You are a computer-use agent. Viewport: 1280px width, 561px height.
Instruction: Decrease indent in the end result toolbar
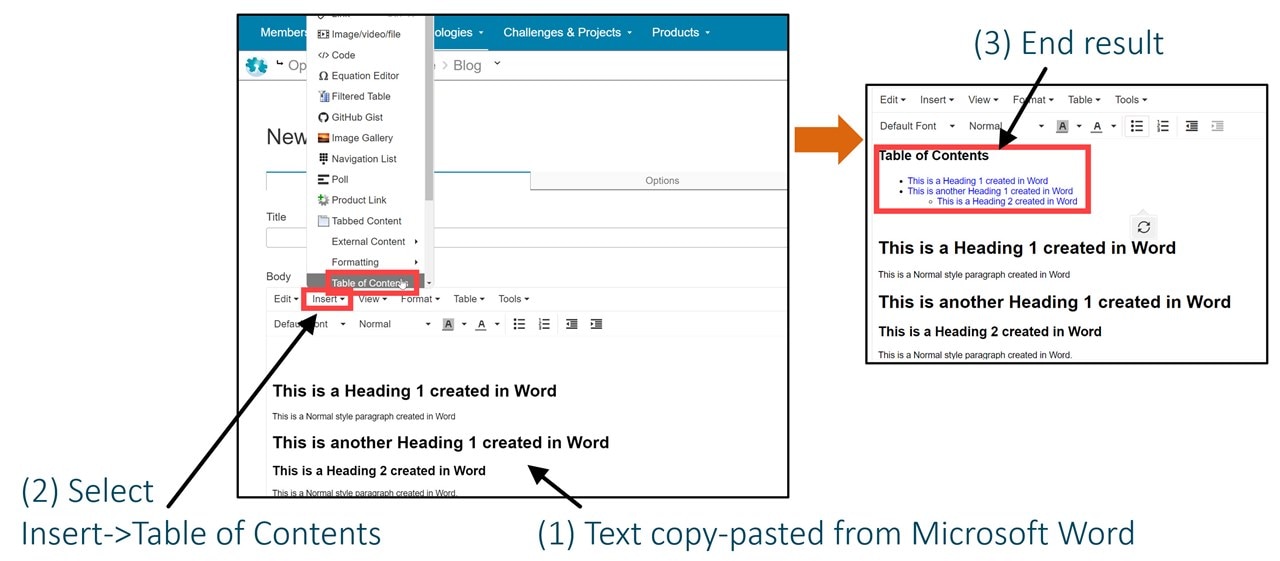pyautogui.click(x=1192, y=126)
